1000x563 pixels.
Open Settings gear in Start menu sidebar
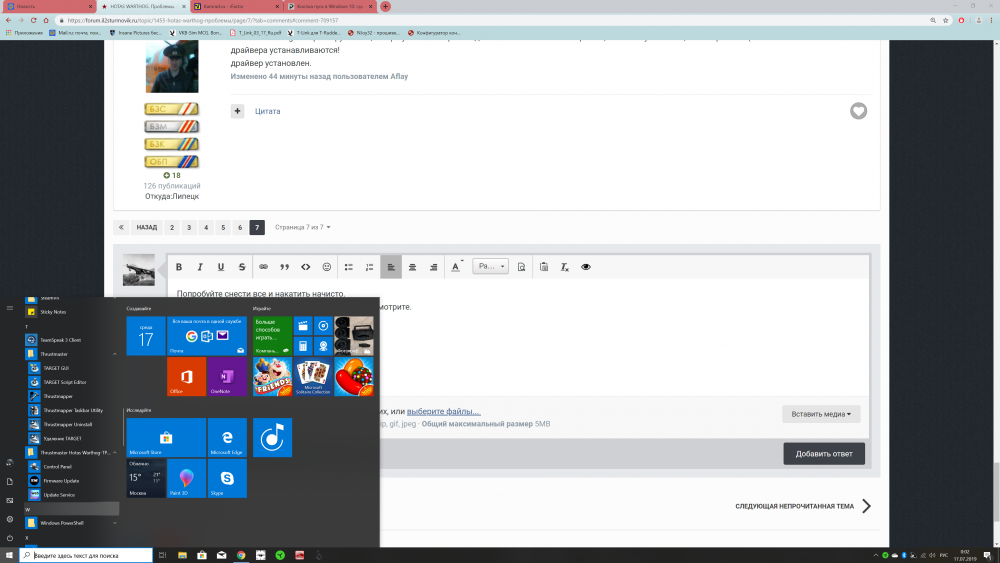[10, 519]
